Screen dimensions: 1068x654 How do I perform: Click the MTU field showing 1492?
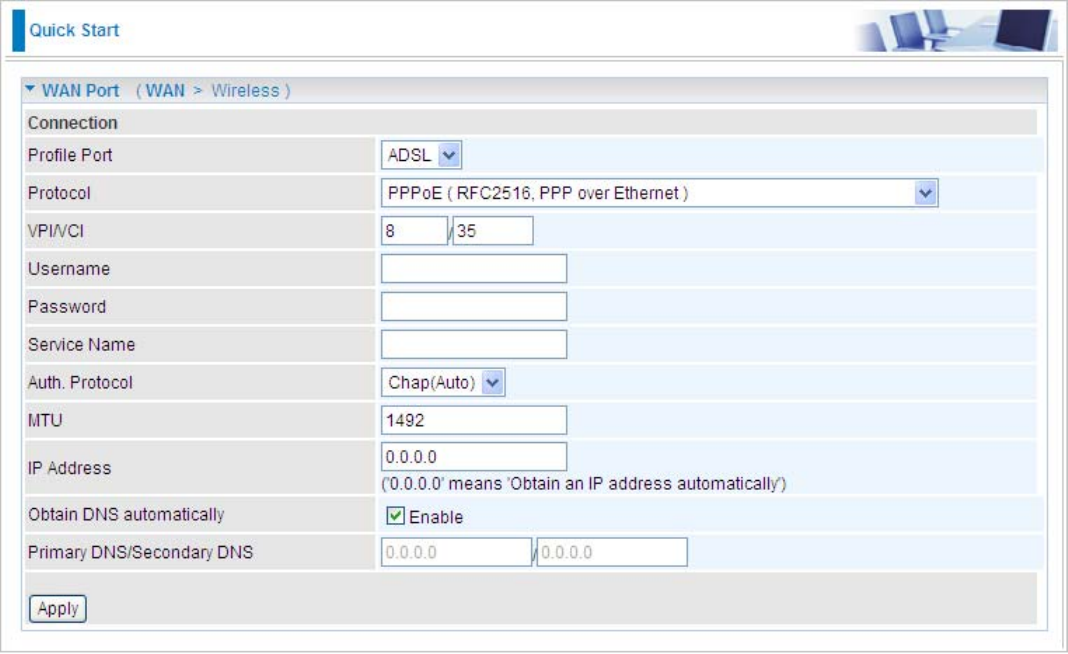pyautogui.click(x=474, y=420)
